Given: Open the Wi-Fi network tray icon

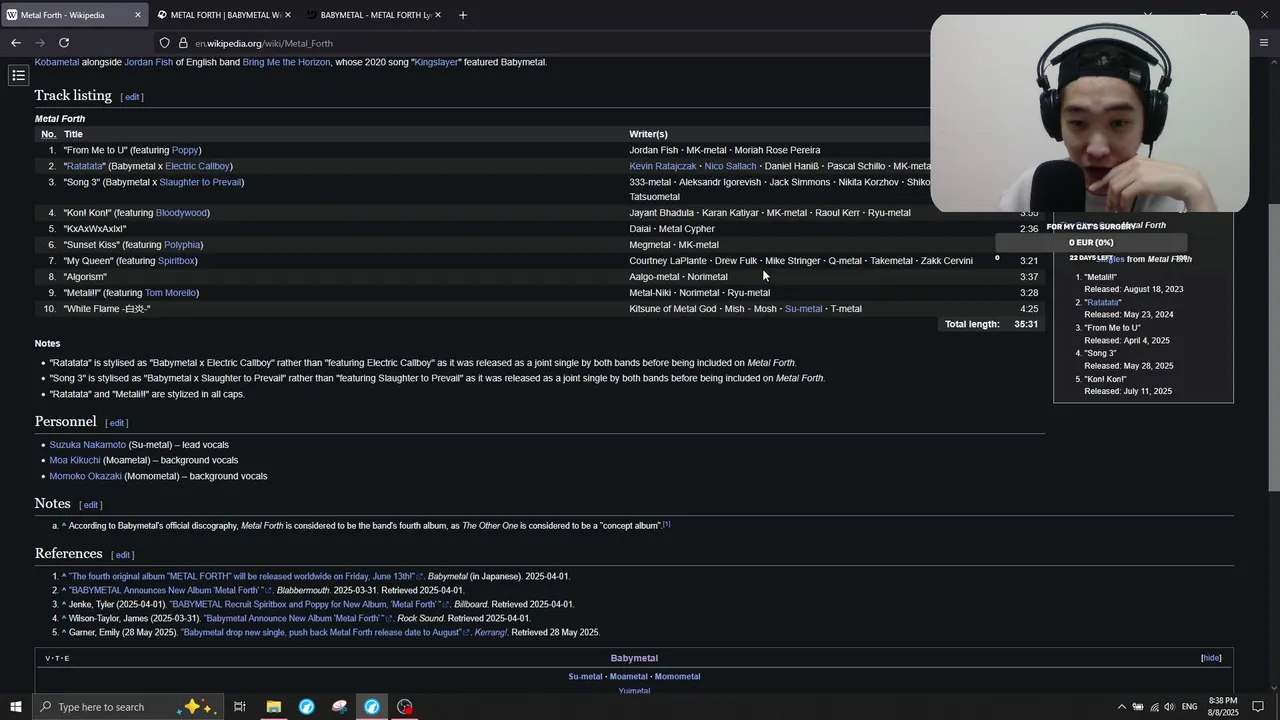Looking at the screenshot, I should pos(1154,707).
